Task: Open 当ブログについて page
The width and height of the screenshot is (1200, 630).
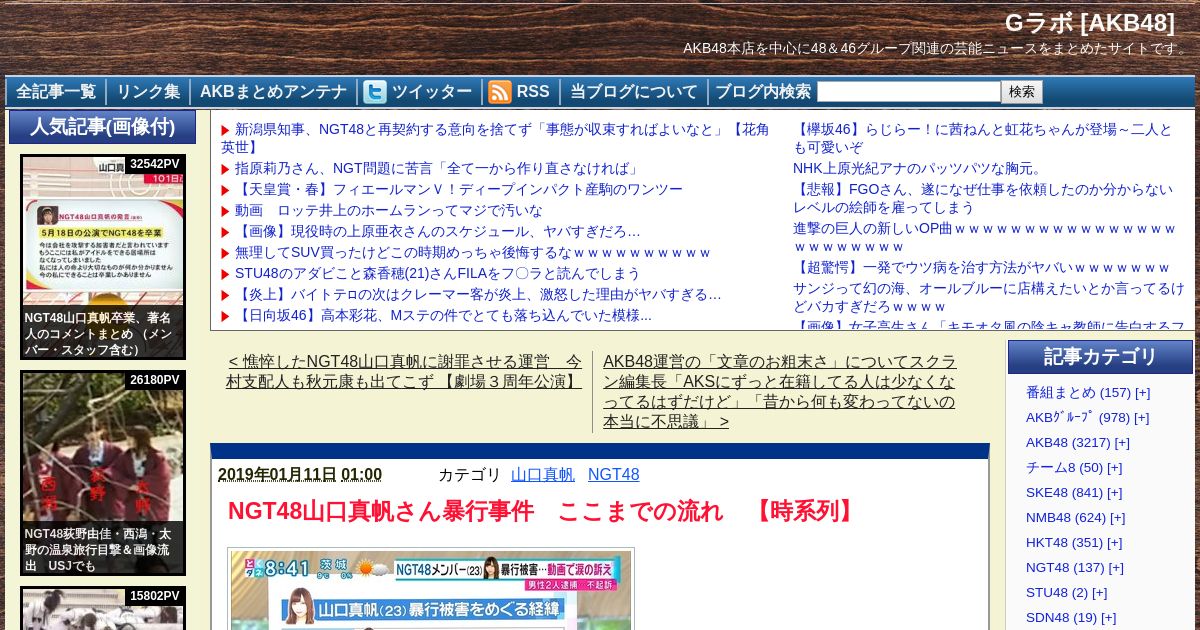Action: (x=634, y=92)
